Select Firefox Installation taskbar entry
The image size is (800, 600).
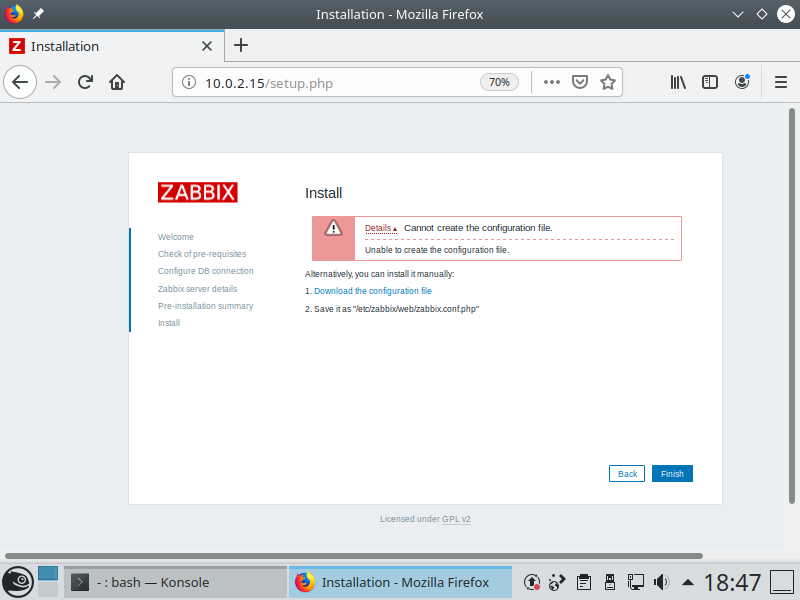coord(401,582)
